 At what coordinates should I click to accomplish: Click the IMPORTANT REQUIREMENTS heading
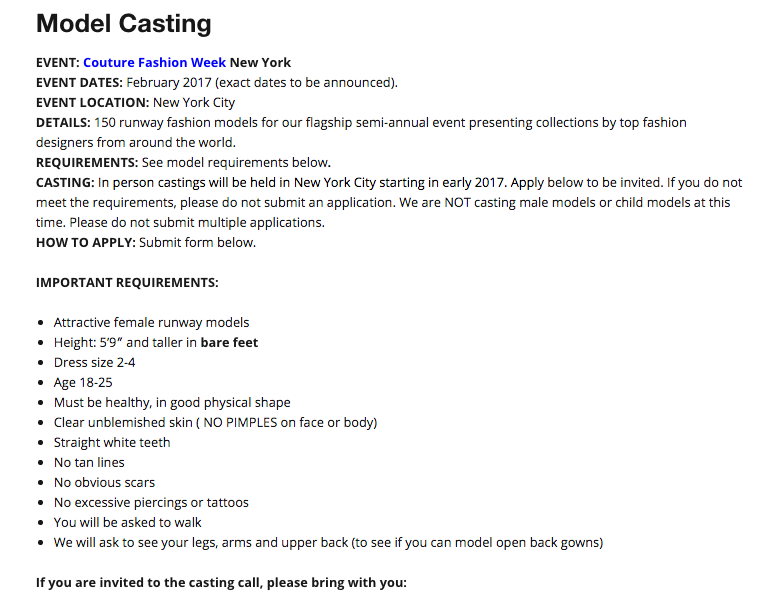pyautogui.click(x=127, y=282)
